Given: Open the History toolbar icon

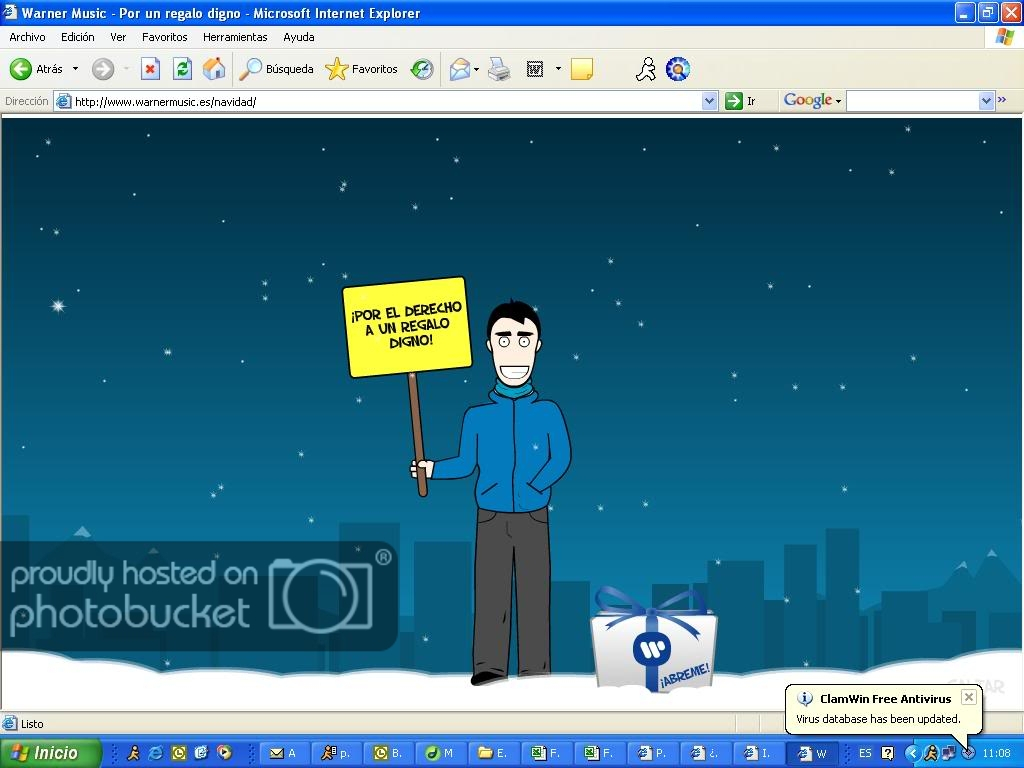Looking at the screenshot, I should [x=423, y=69].
